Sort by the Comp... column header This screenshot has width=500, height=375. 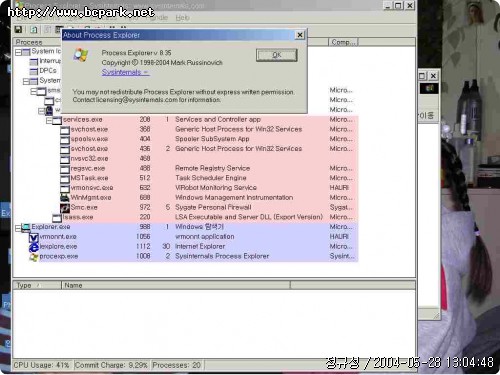click(x=343, y=42)
